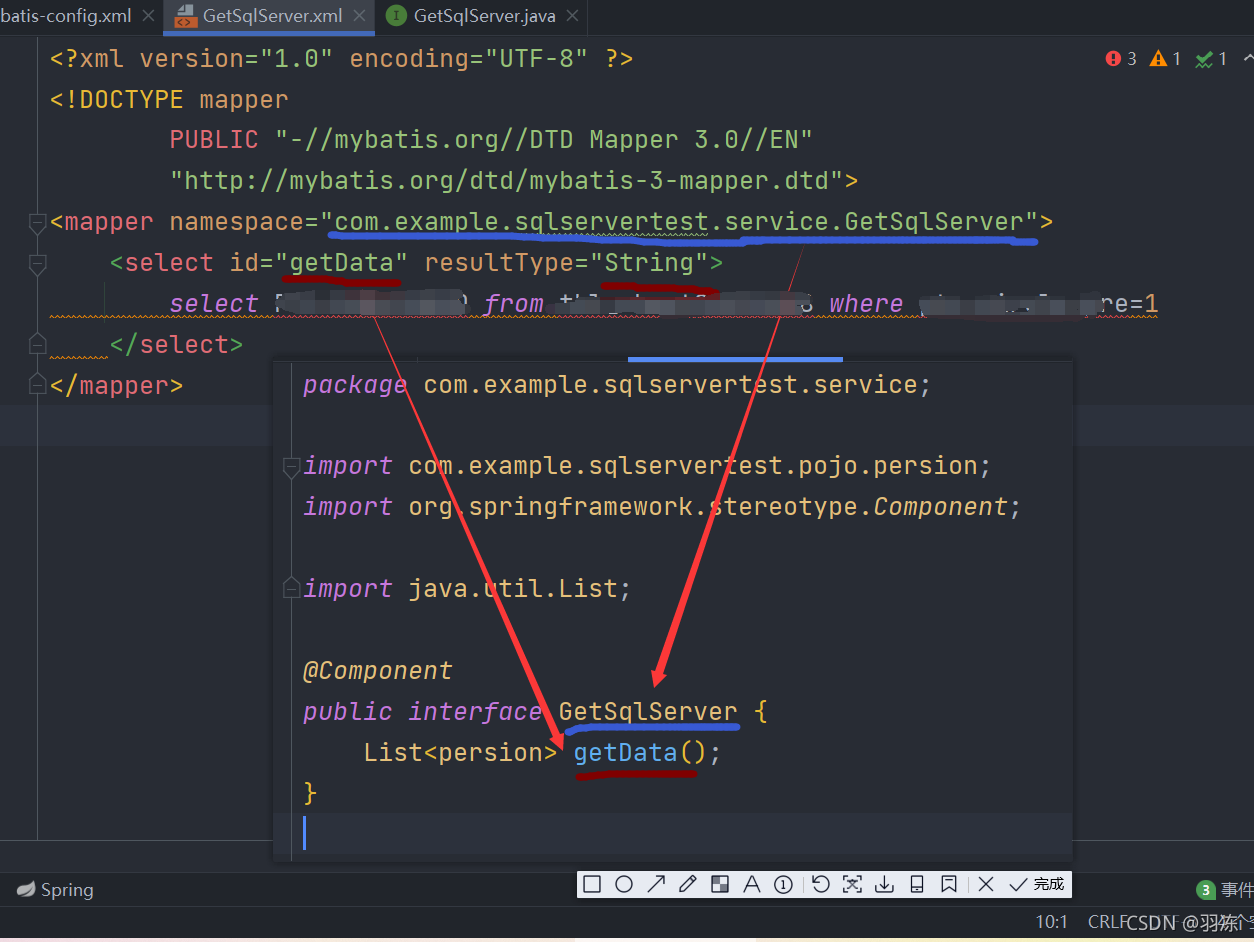Click the fold marker at closing select tag

(37, 345)
